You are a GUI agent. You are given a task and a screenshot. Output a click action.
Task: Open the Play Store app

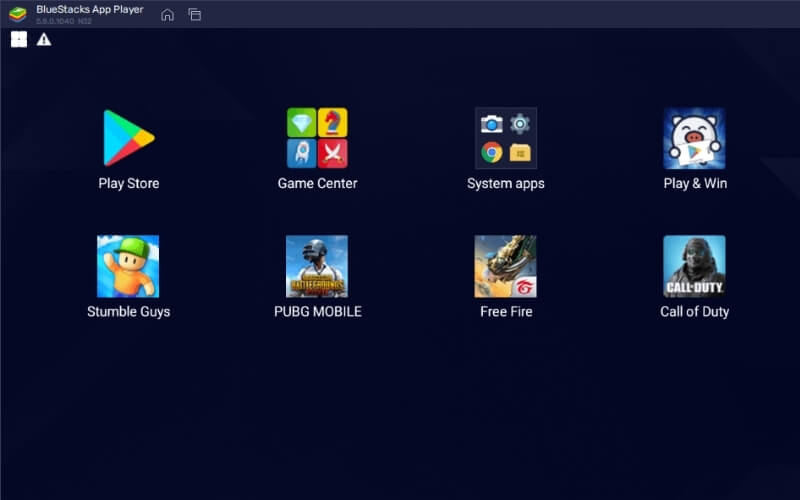(129, 138)
